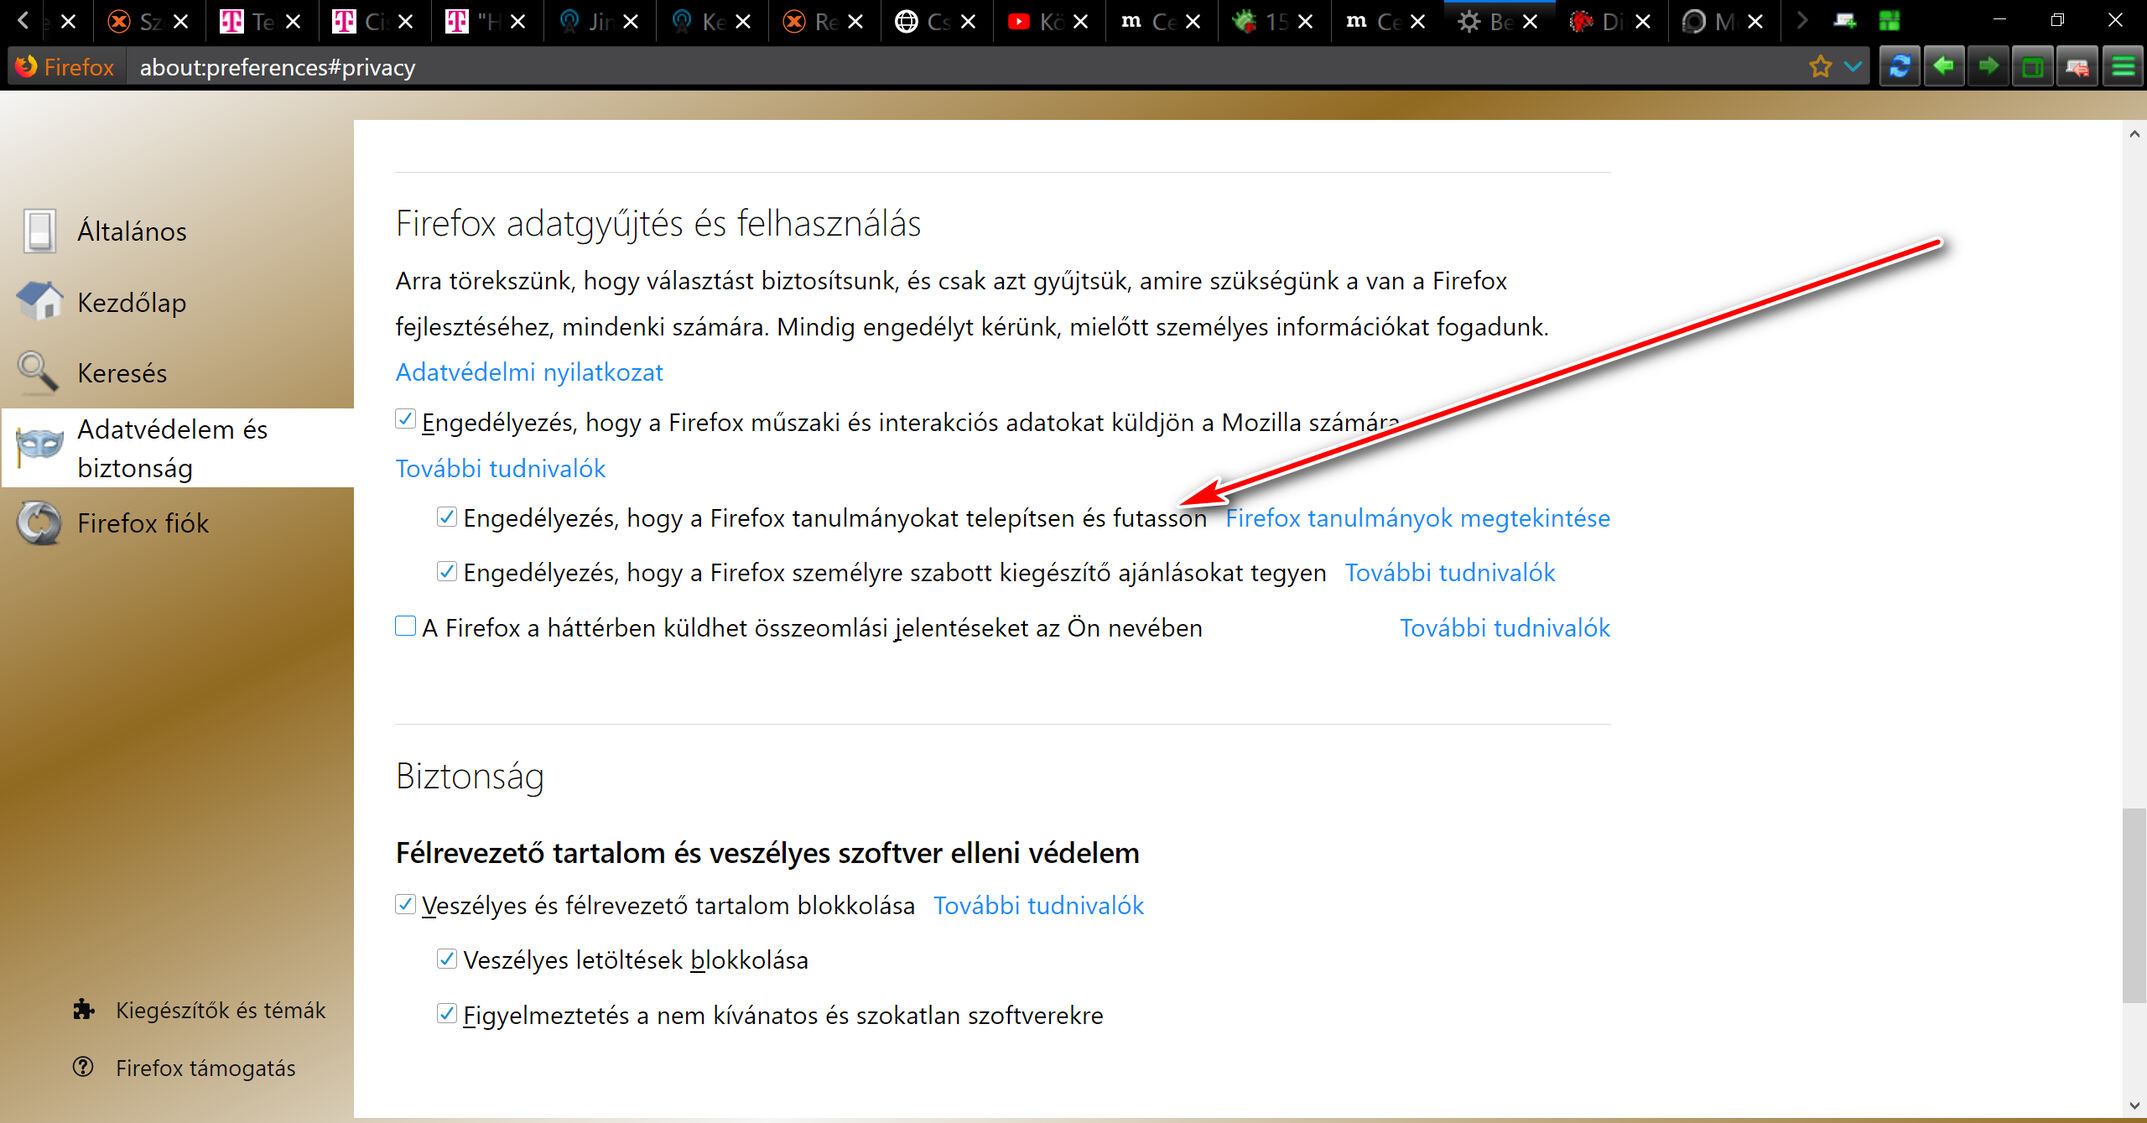Uncheck Firefox tanulmányokat telepítsen checkbox
Image resolution: width=2147 pixels, height=1123 pixels.
click(447, 517)
